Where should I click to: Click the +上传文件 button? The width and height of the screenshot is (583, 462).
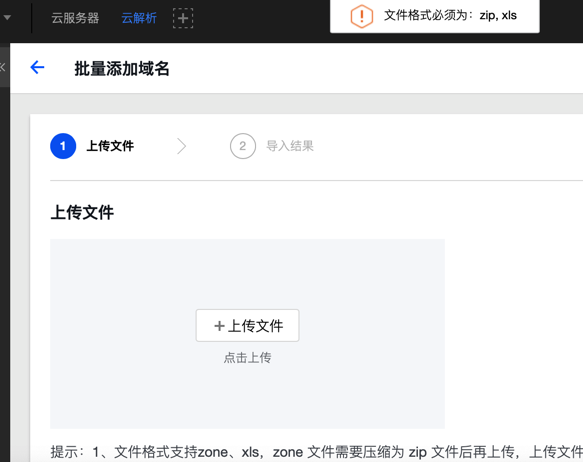[x=247, y=326]
